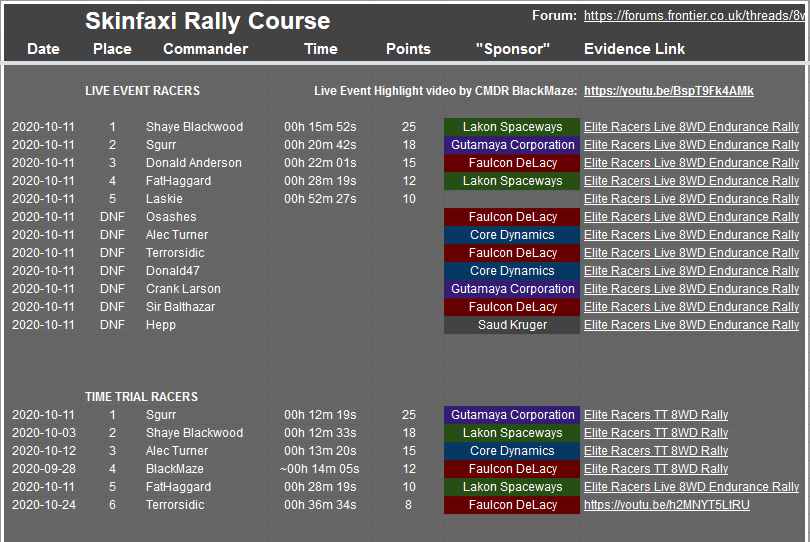This screenshot has height=542, width=810.
Task: Select time cell 00h 22m 01s
Action: tap(320, 163)
